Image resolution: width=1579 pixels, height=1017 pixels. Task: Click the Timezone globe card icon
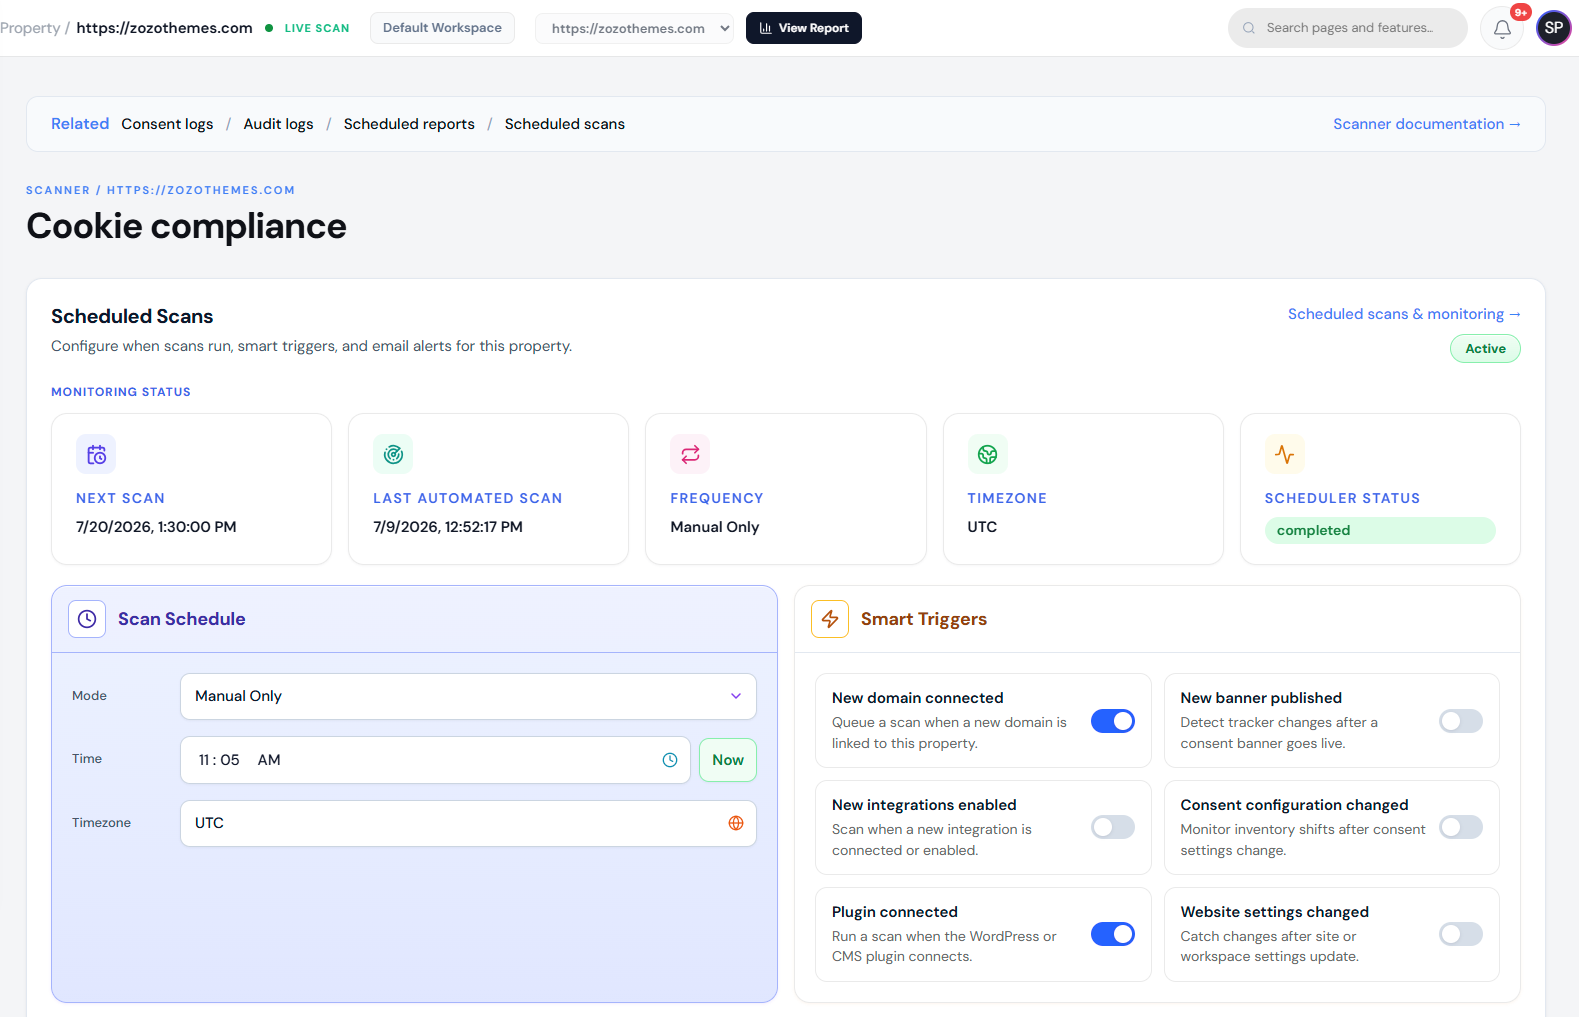click(x=987, y=454)
